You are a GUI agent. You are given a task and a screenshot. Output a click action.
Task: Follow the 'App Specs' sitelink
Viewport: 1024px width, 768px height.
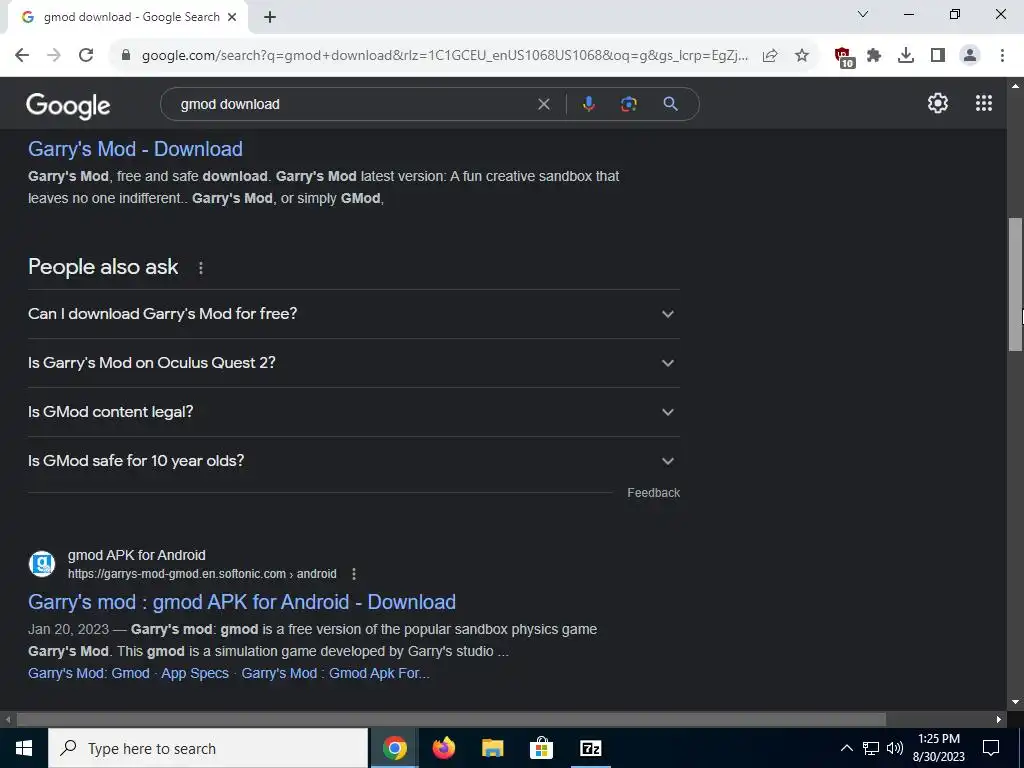(x=195, y=673)
